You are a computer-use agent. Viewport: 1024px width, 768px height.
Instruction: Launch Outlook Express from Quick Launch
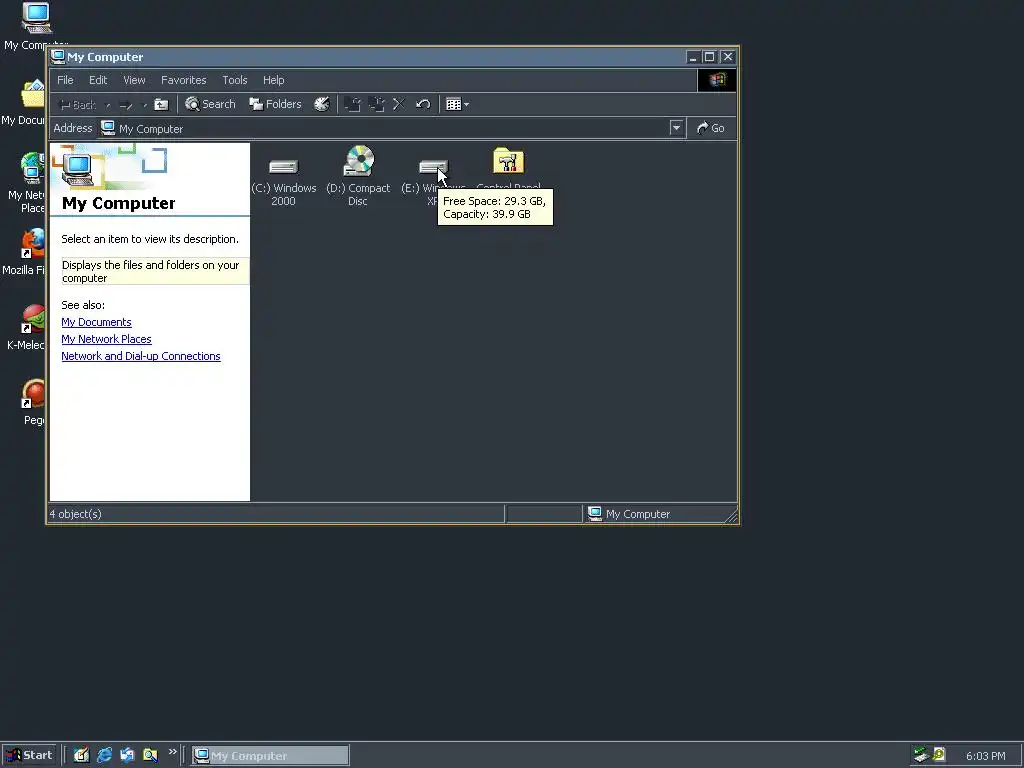click(x=127, y=755)
